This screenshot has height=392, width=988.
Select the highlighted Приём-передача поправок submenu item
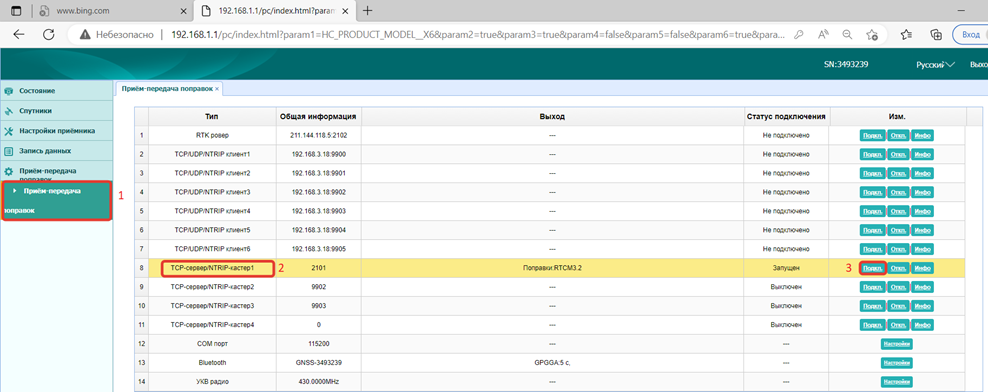pyautogui.click(x=56, y=200)
